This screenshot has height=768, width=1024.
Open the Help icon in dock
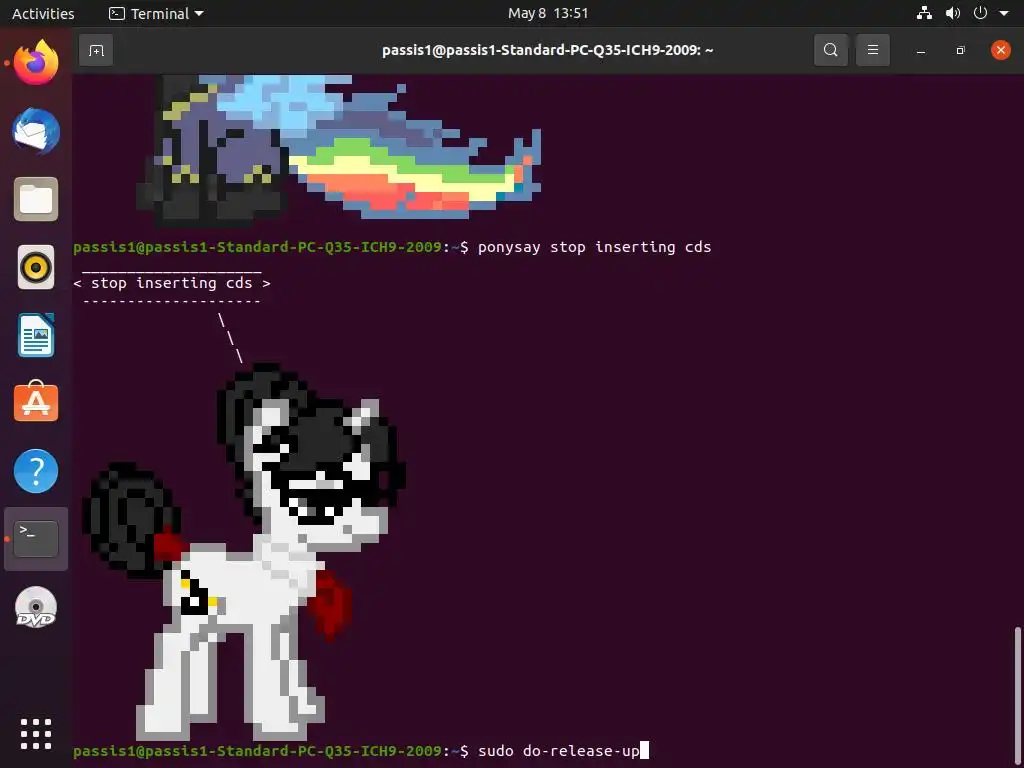point(36,471)
